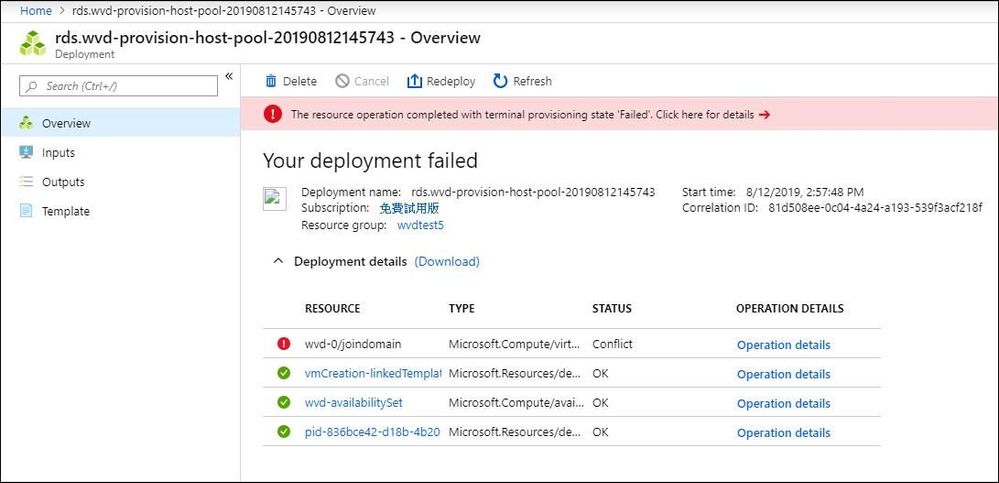Click the broken image placeholder near Deployment name
This screenshot has width=999, height=483.
coord(275,198)
